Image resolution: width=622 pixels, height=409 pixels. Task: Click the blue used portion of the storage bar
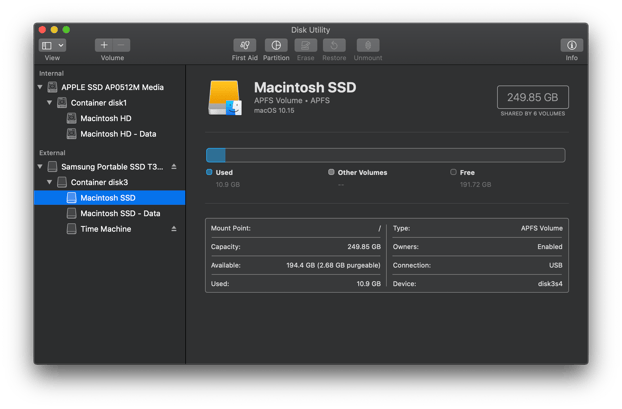pos(216,155)
